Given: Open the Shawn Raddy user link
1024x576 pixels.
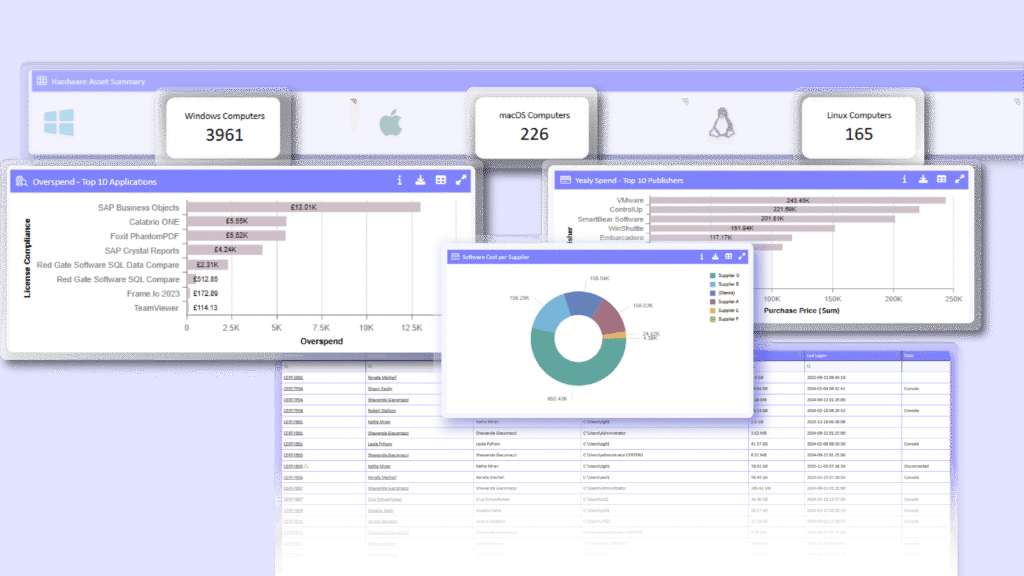Looking at the screenshot, I should [380, 389].
